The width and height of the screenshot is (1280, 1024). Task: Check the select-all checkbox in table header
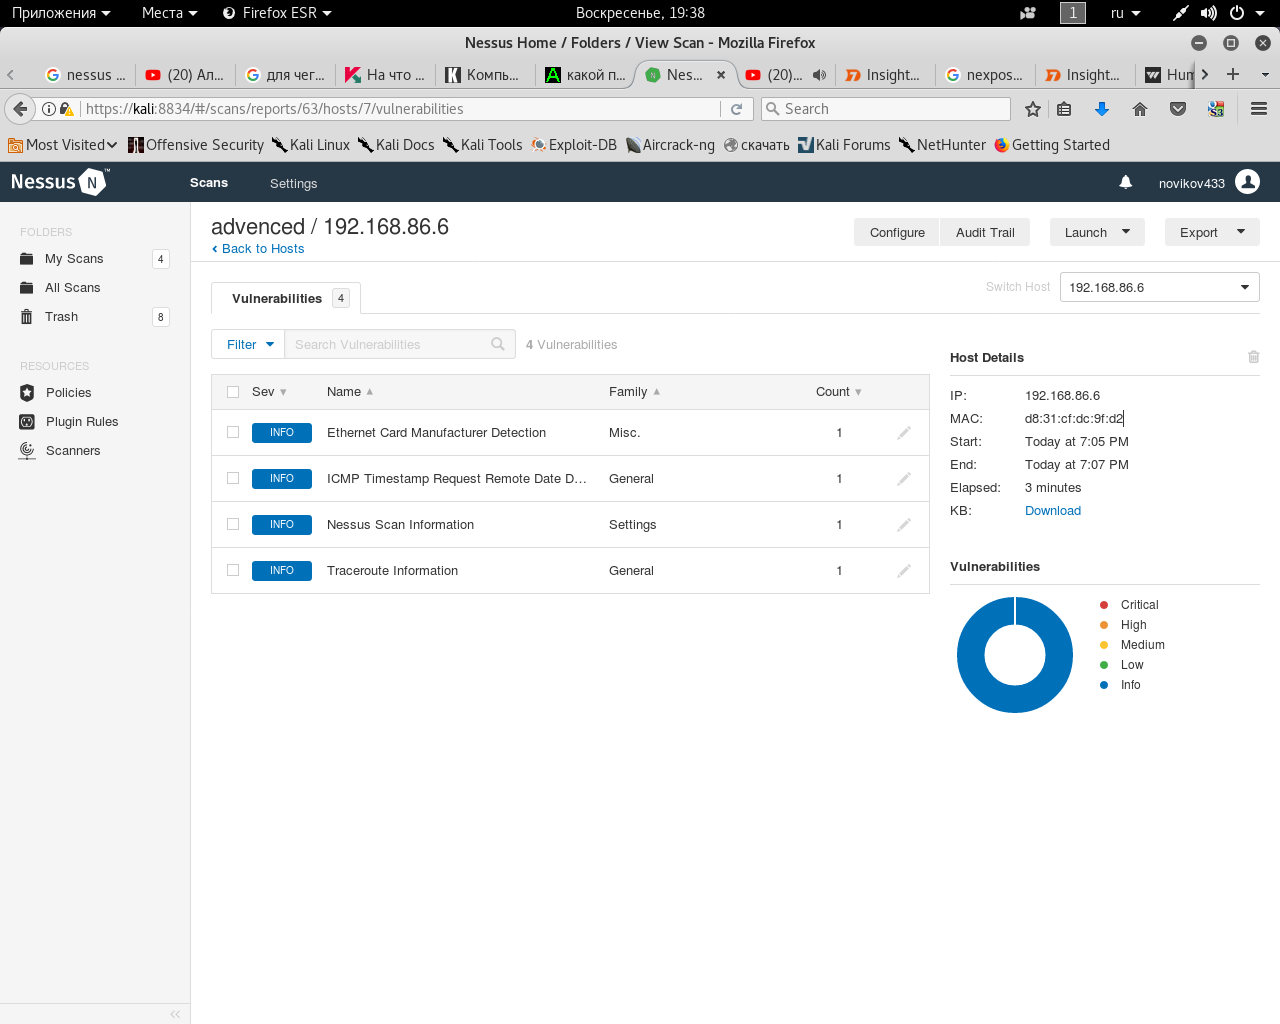click(x=233, y=392)
